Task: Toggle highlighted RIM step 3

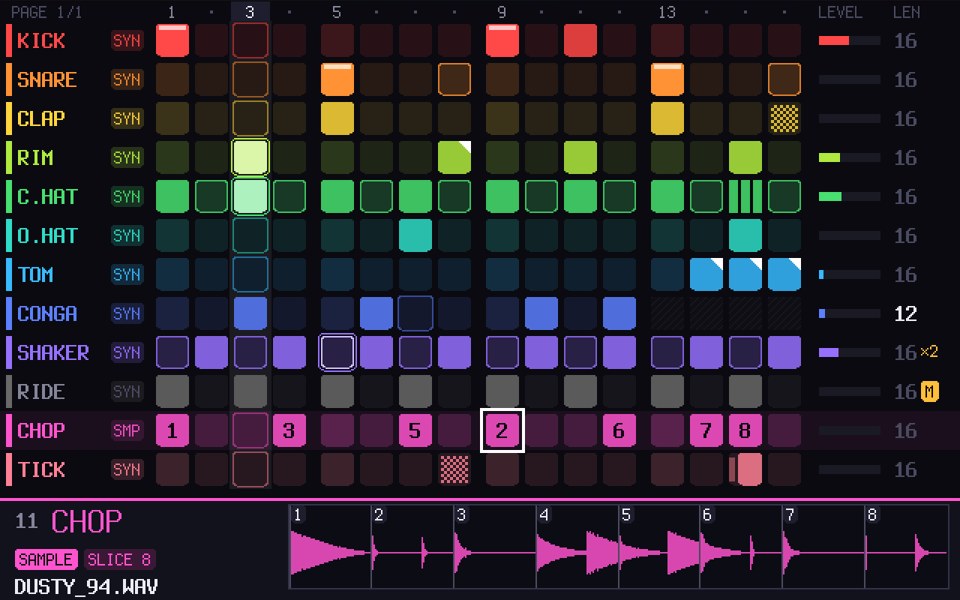Action: 250,157
